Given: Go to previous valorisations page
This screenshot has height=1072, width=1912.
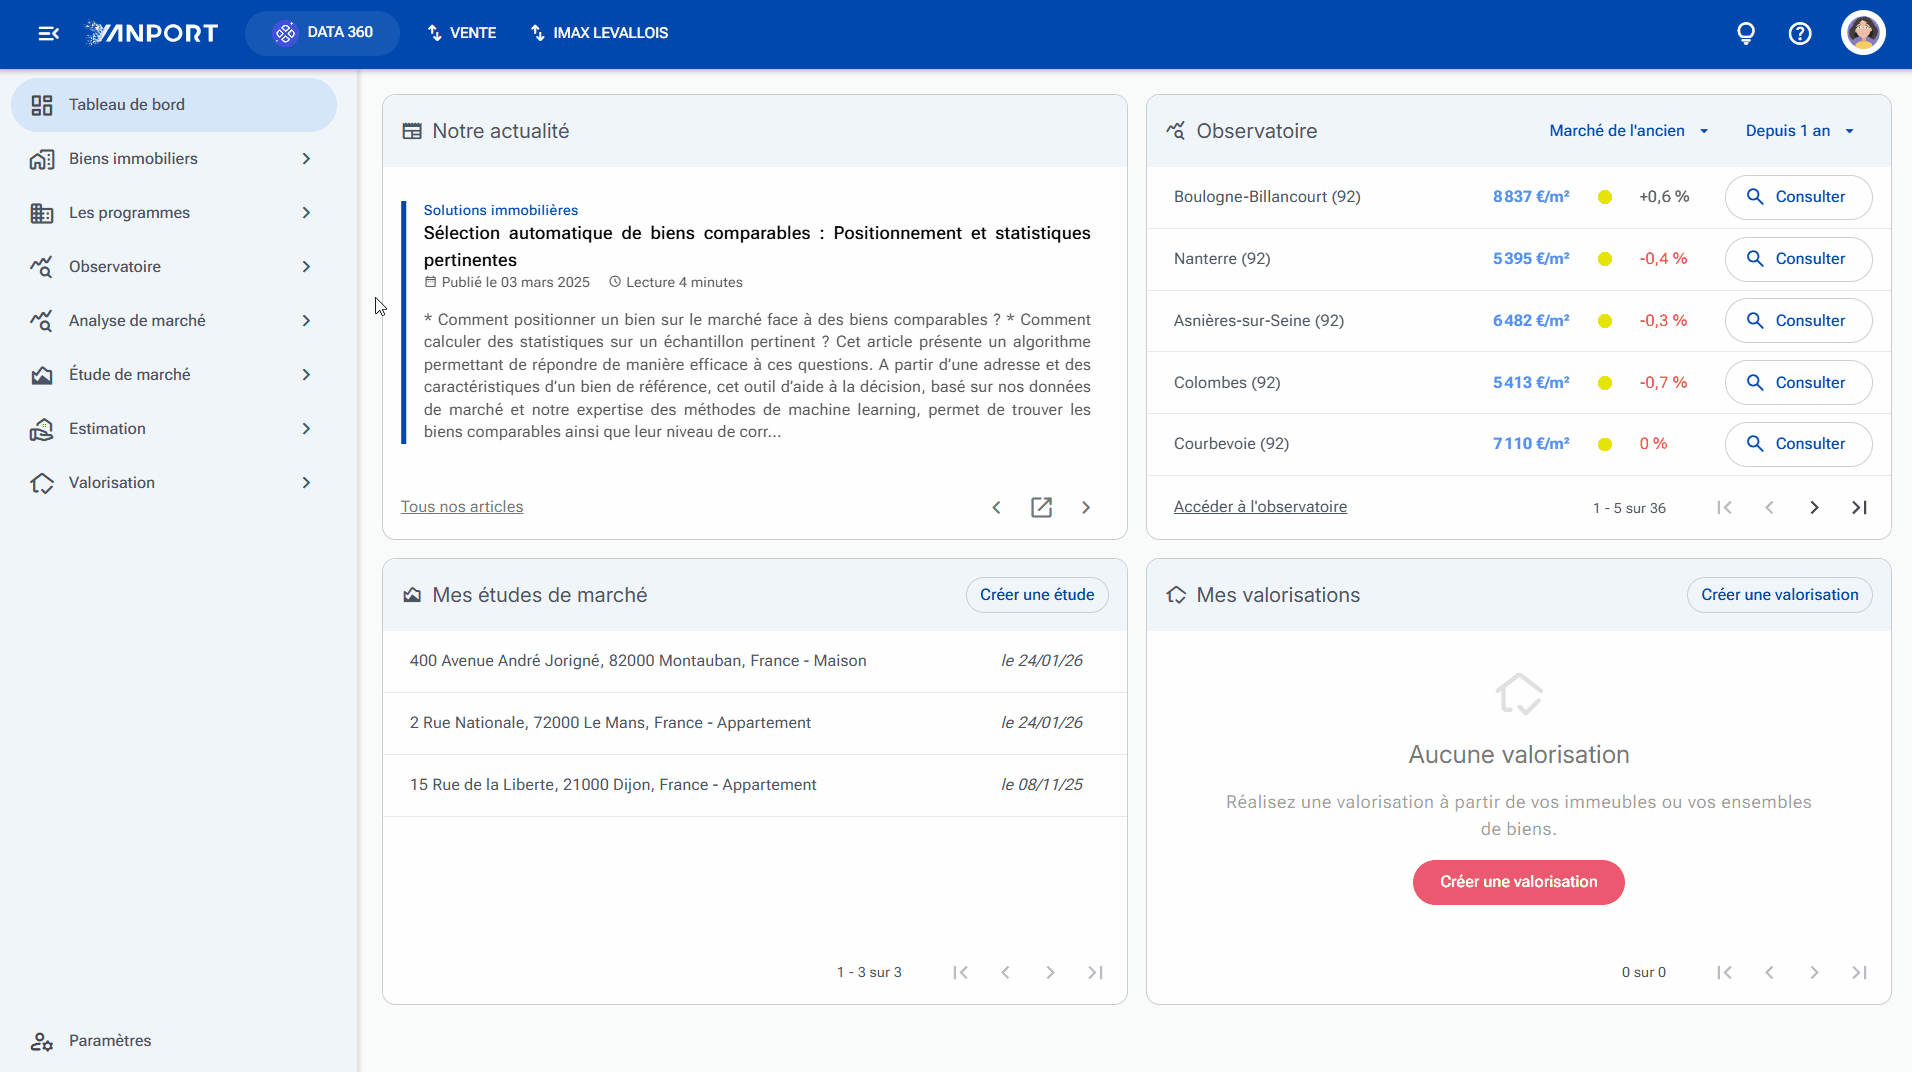Looking at the screenshot, I should tap(1769, 972).
